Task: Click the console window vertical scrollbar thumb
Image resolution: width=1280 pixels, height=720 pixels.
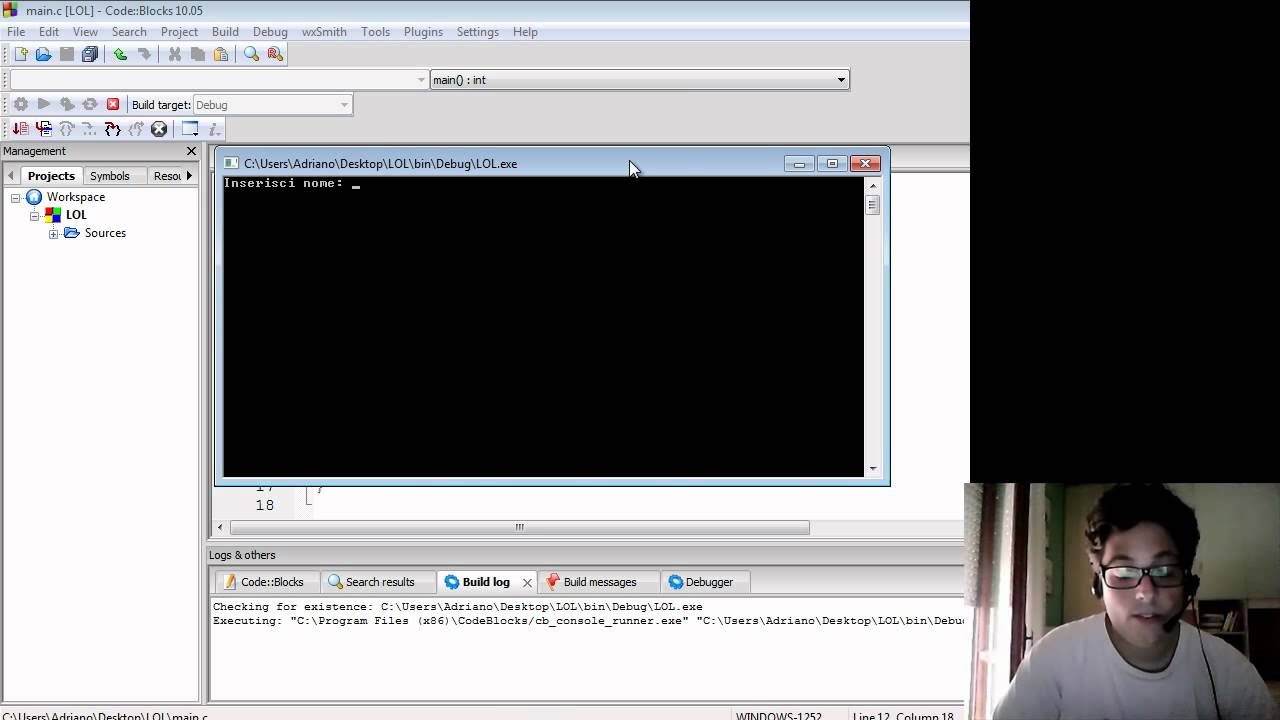Action: pos(873,205)
